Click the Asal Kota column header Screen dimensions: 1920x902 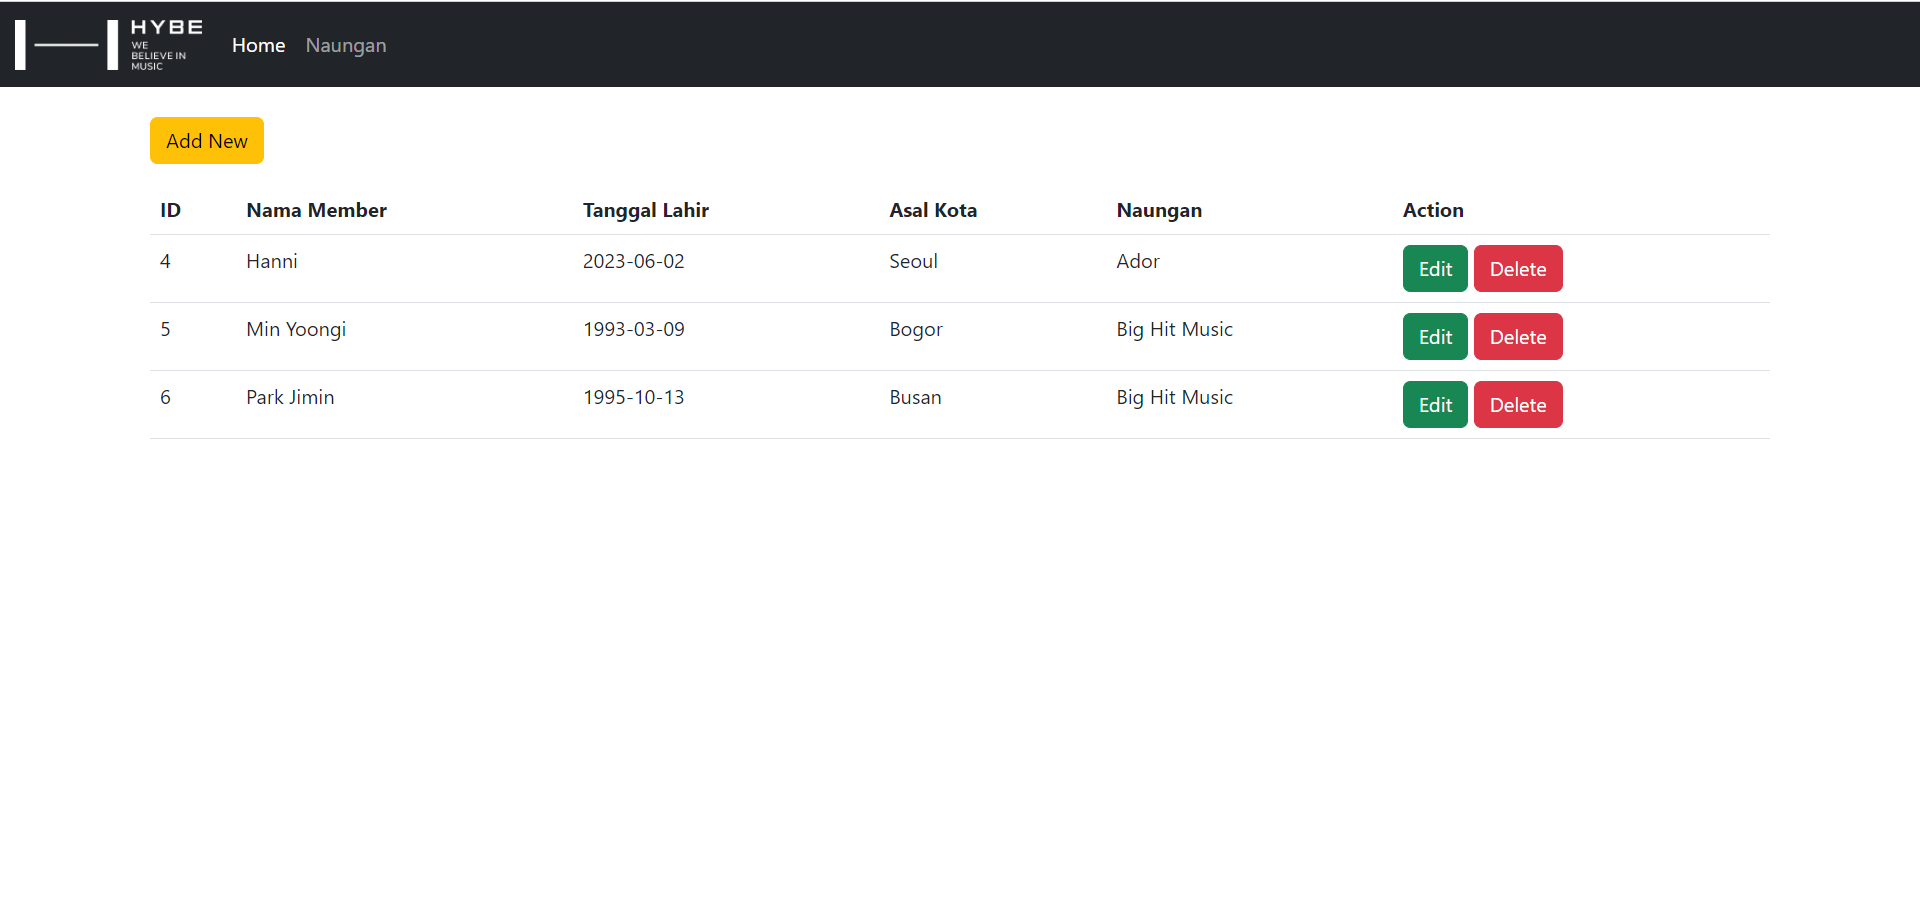(933, 210)
